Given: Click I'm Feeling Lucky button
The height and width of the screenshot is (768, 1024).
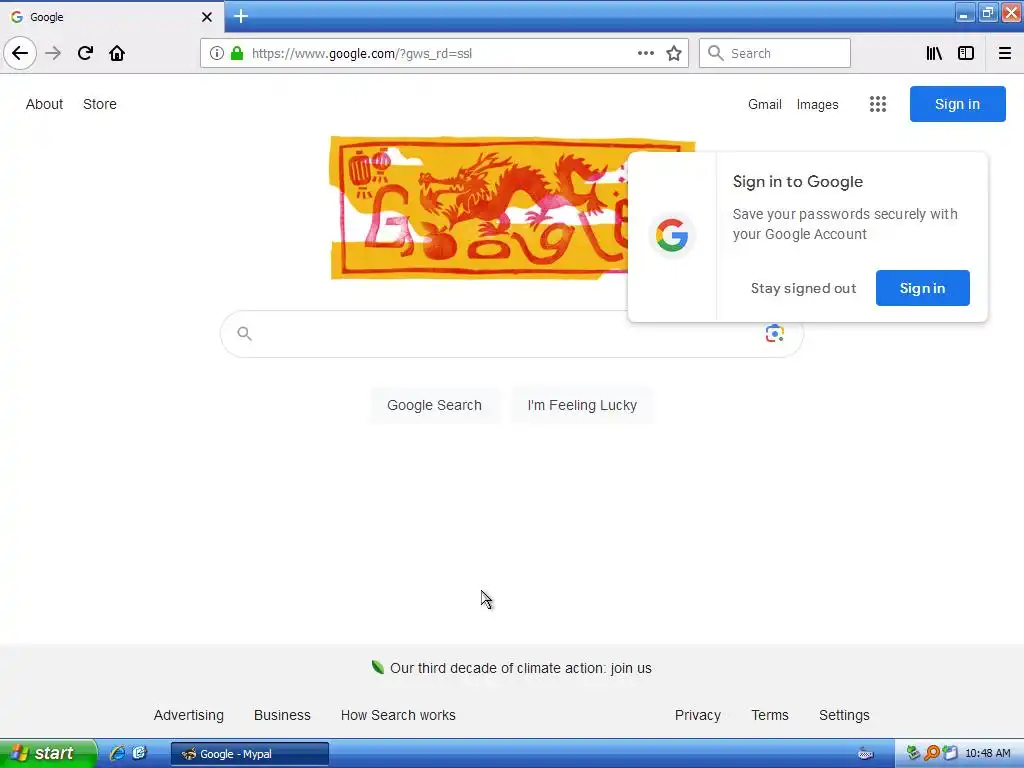Looking at the screenshot, I should 582,405.
